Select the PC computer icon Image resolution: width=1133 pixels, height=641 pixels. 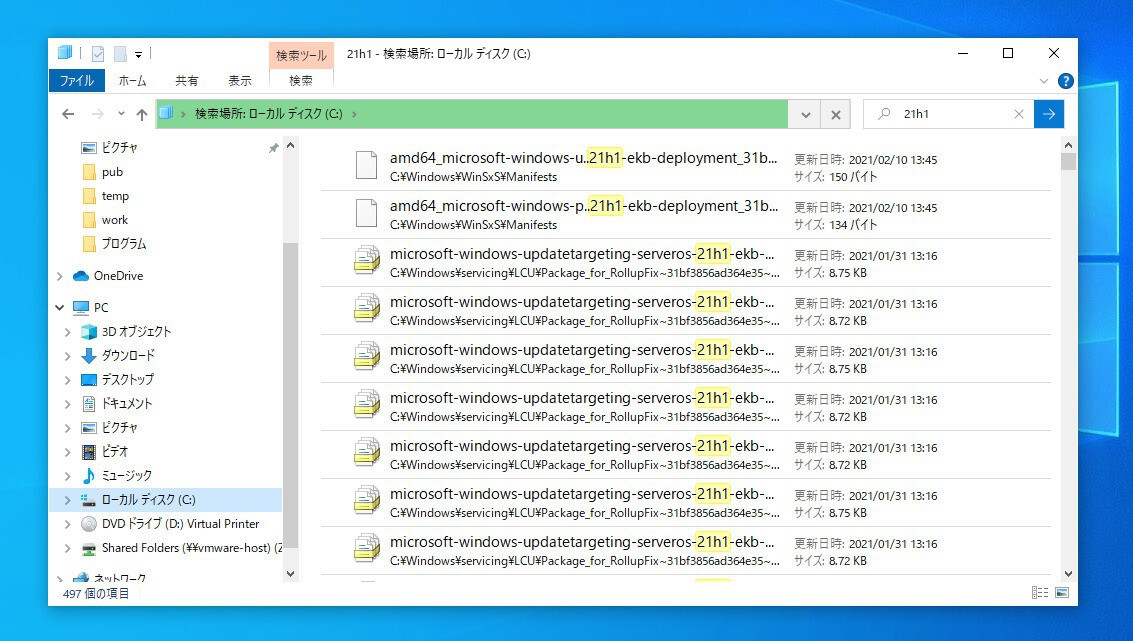point(81,308)
